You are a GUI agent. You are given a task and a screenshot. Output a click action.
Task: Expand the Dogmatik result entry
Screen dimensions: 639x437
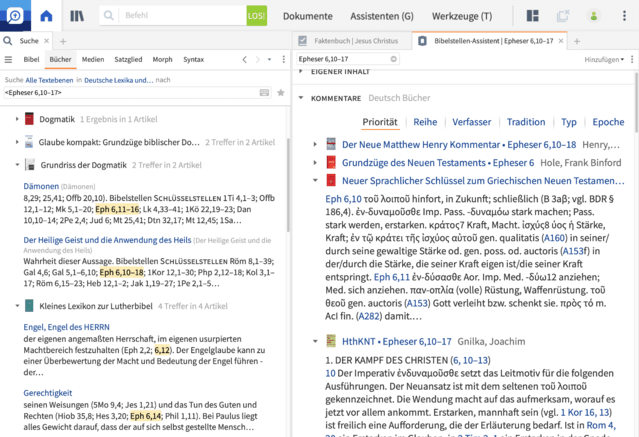tap(17, 119)
